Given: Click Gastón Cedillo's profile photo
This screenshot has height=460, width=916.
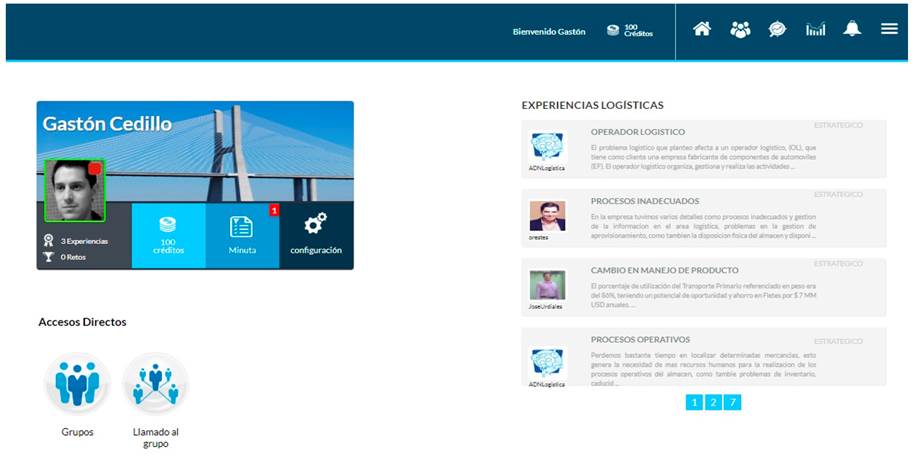Looking at the screenshot, I should (x=74, y=190).
